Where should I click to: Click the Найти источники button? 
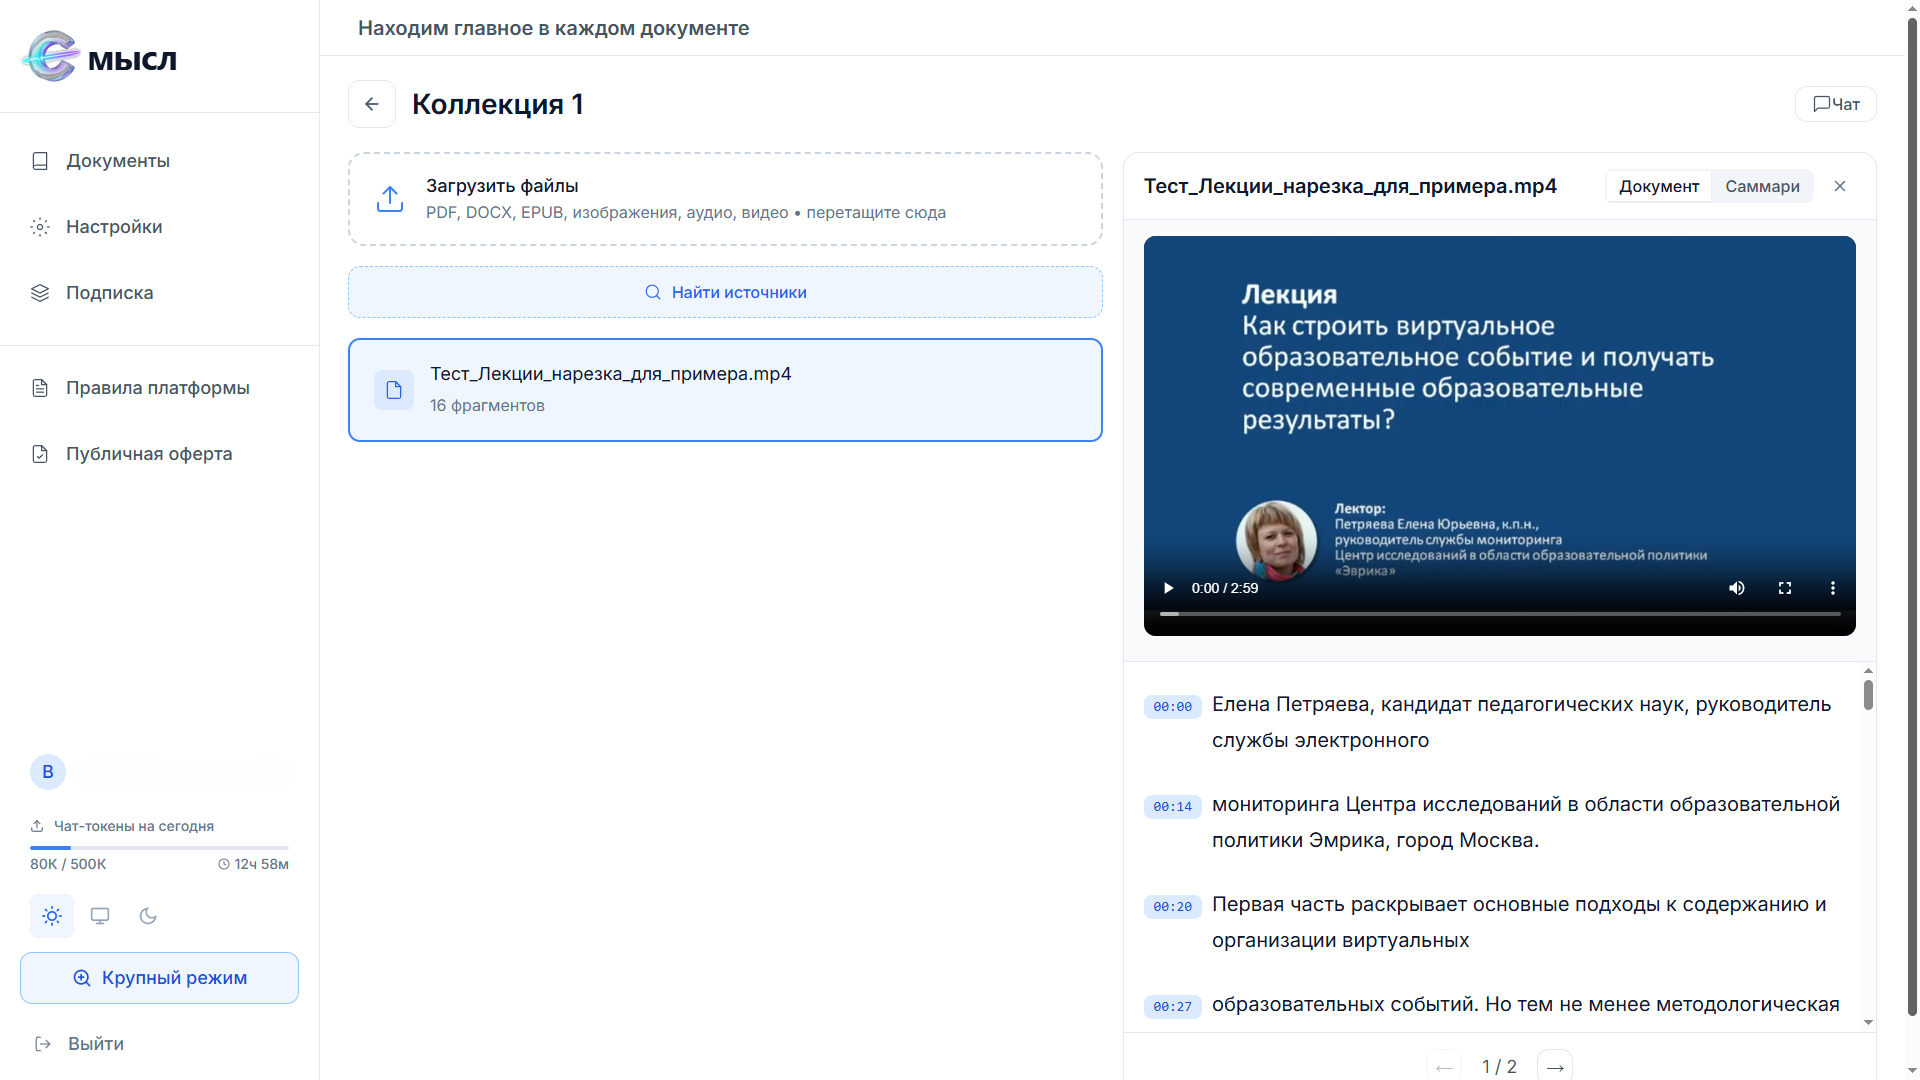[725, 292]
